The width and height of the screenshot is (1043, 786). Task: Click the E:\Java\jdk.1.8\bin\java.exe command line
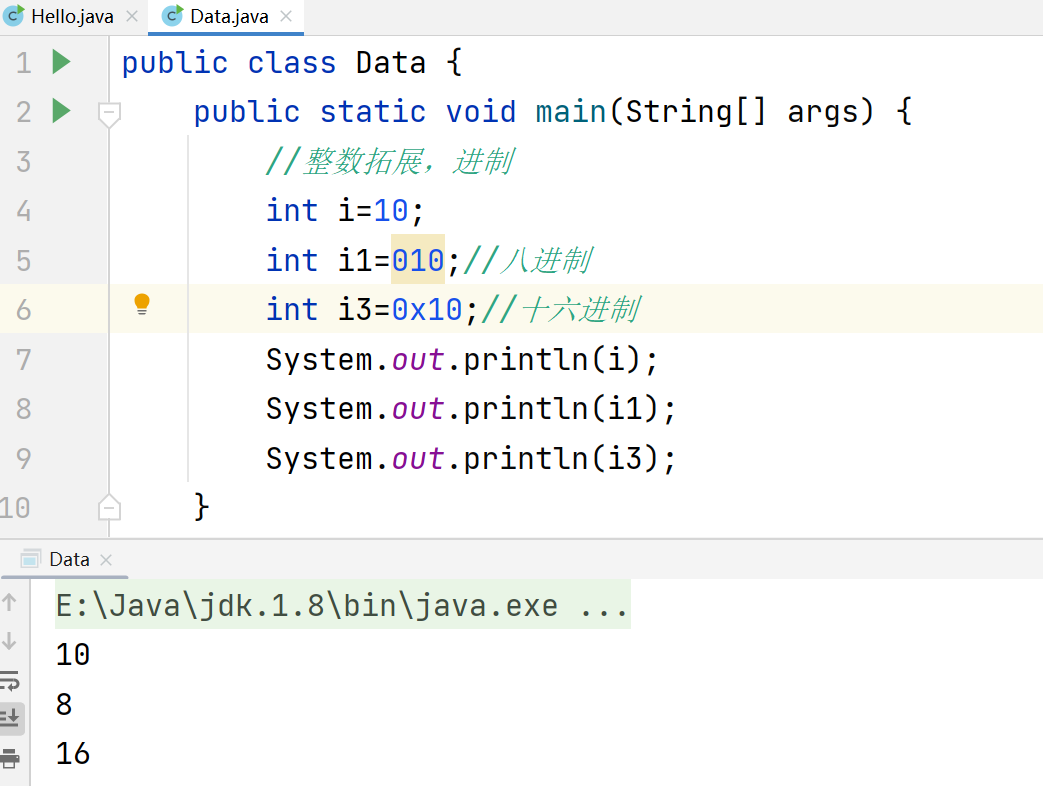[343, 604]
